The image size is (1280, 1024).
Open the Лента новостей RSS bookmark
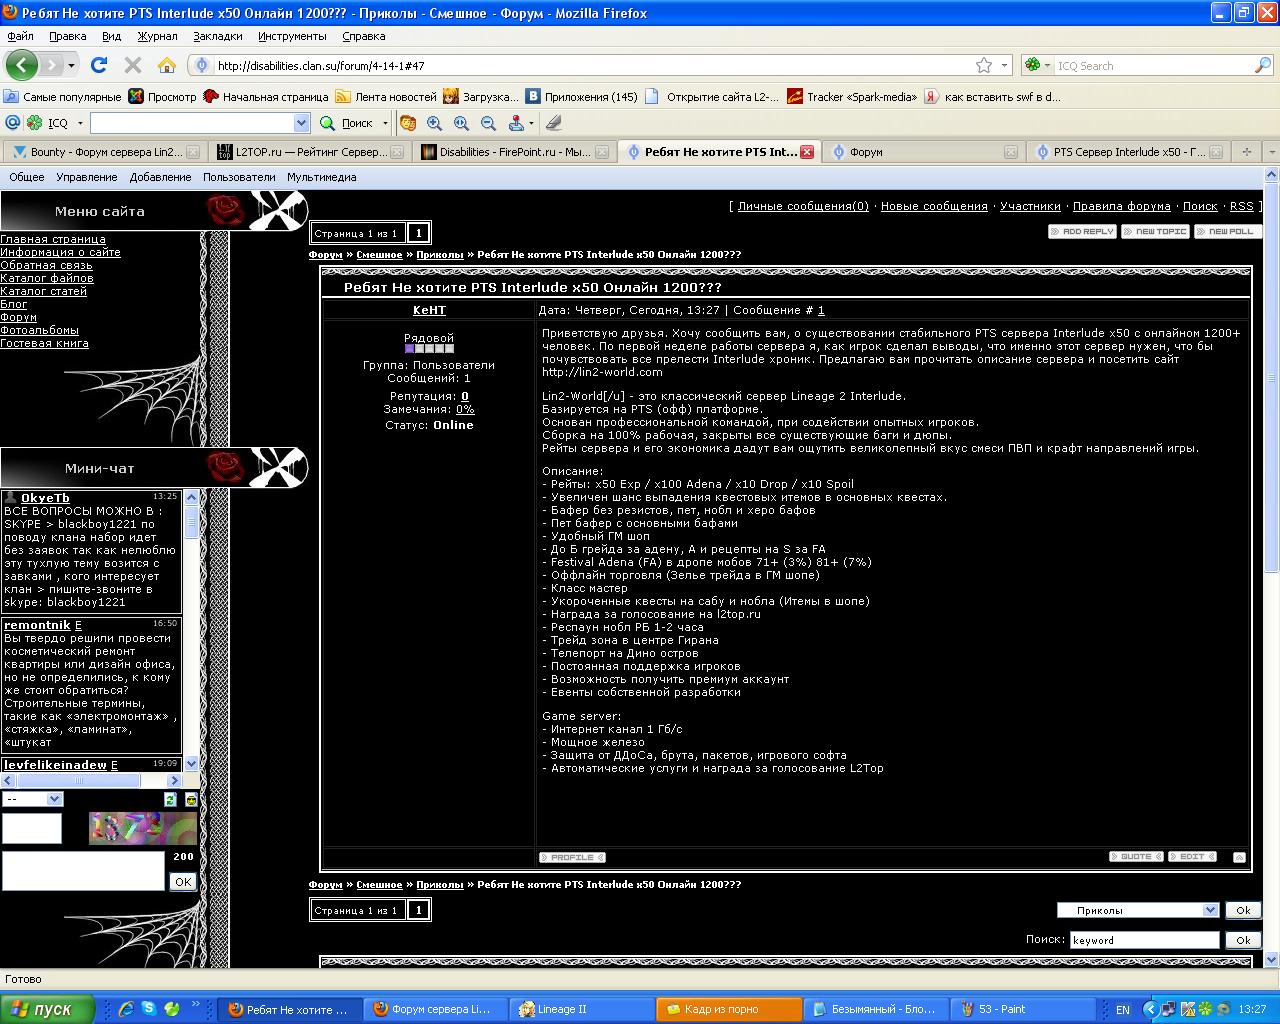(x=386, y=97)
